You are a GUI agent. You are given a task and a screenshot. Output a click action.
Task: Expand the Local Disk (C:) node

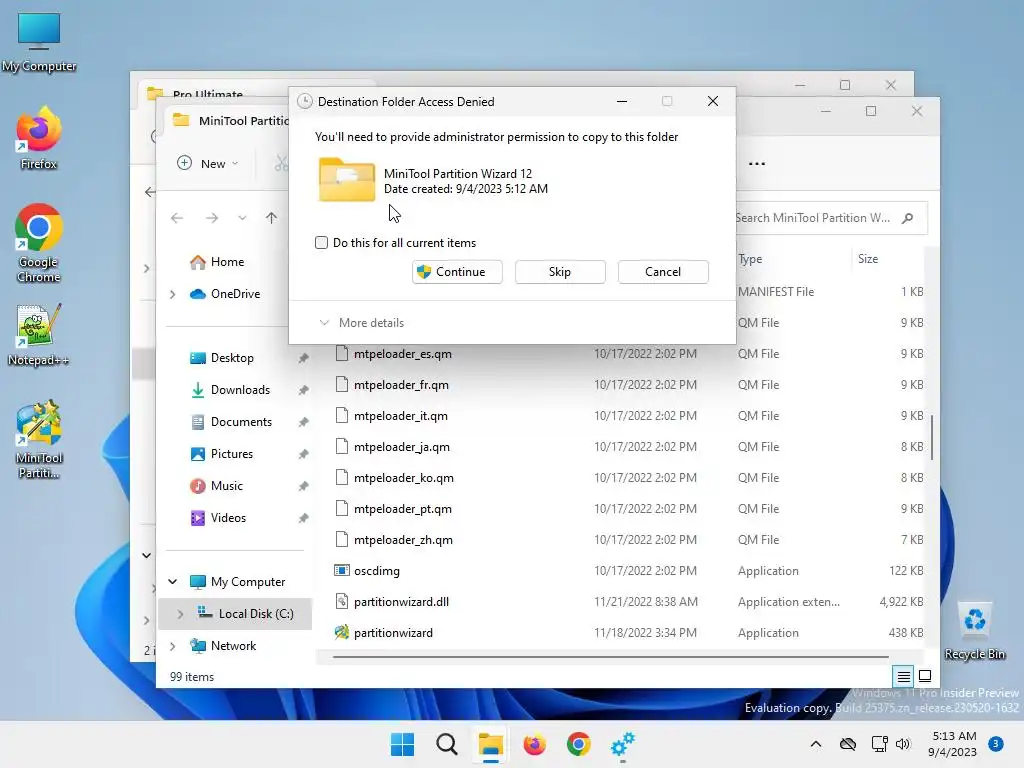tap(180, 614)
